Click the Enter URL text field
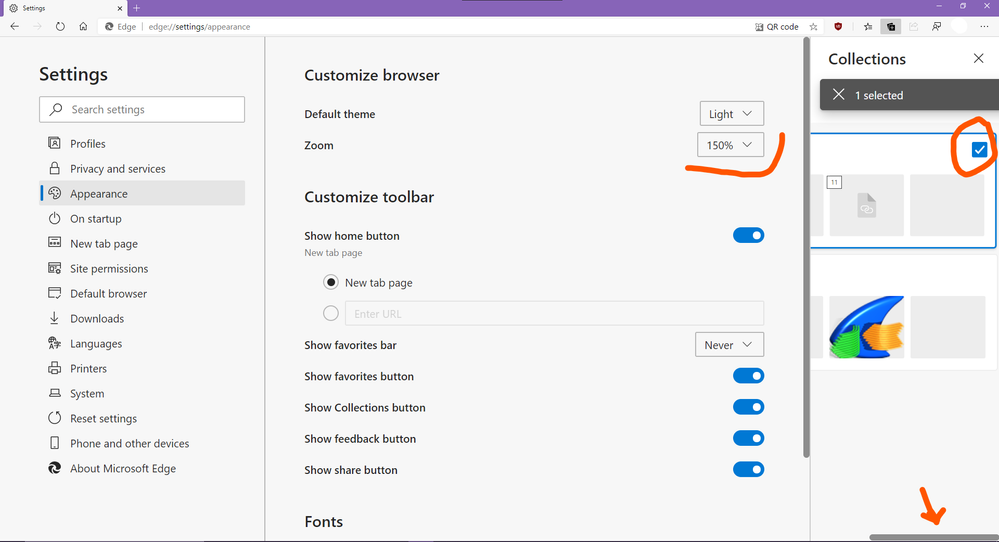The image size is (999, 542). coord(554,313)
